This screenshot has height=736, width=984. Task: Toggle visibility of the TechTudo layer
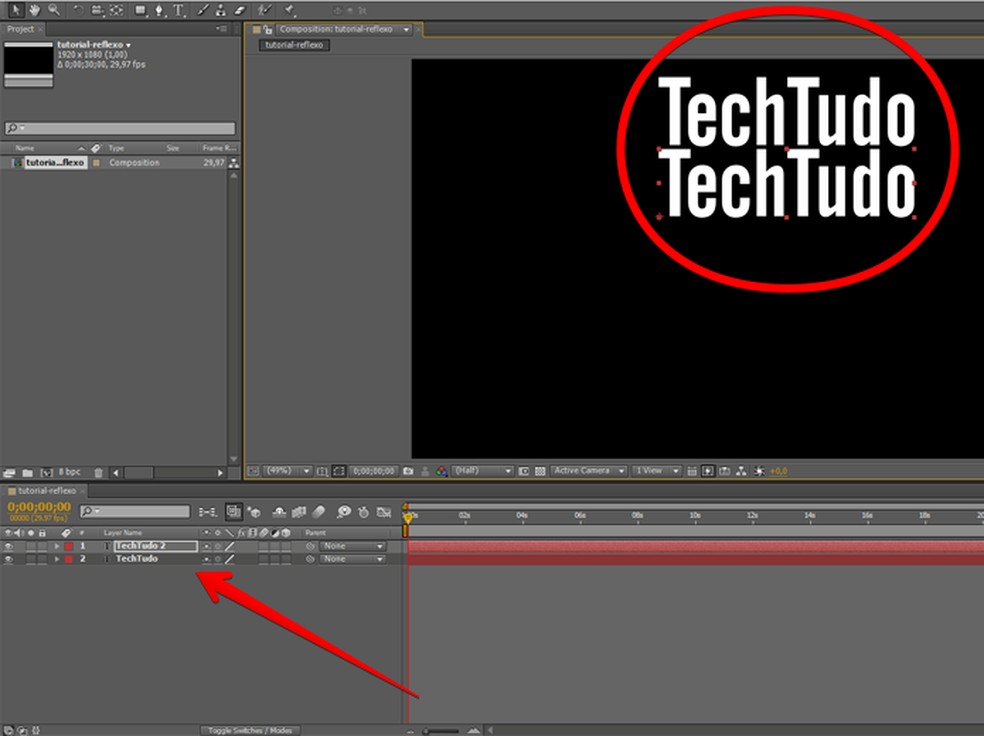[x=9, y=559]
